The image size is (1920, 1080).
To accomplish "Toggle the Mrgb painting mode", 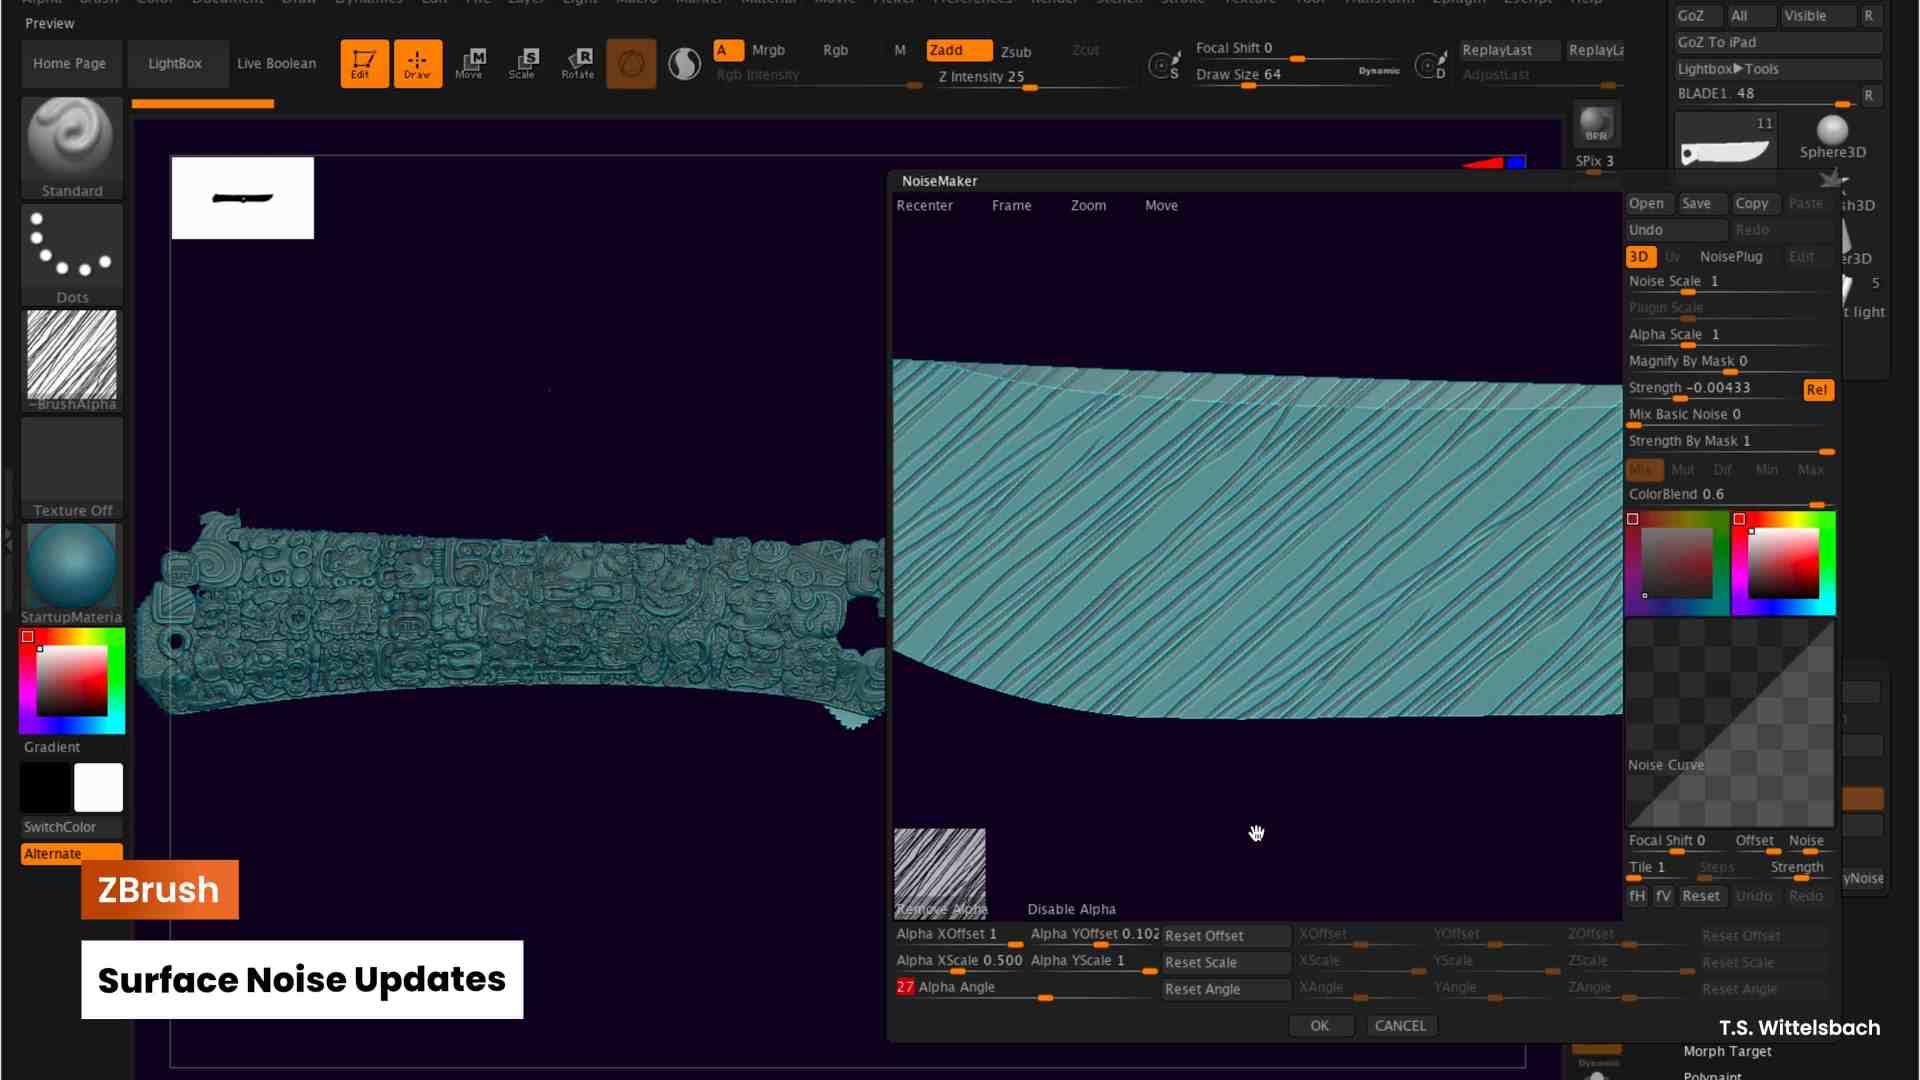I will [x=768, y=49].
